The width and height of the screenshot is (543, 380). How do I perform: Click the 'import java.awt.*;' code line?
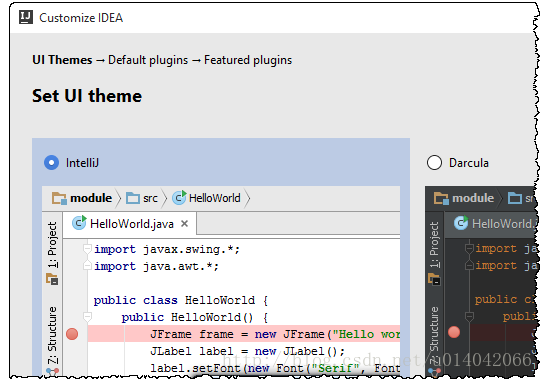156,266
